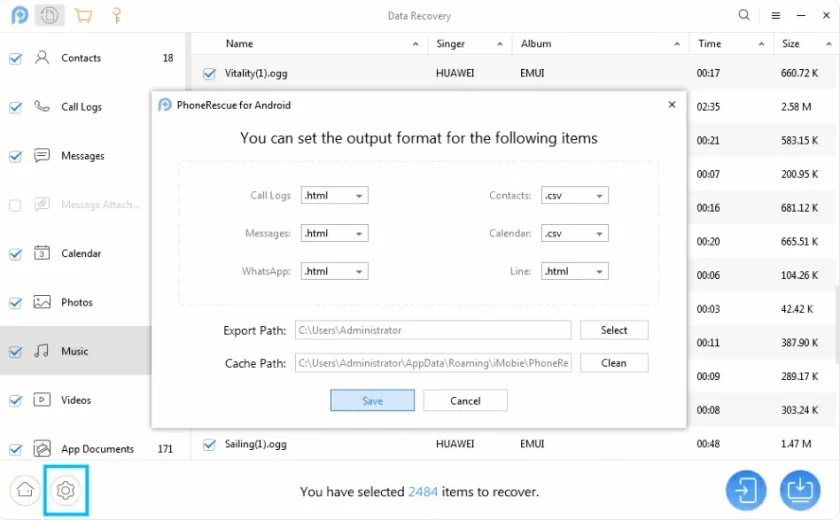Open Contacts format dropdown
The width and height of the screenshot is (840, 520).
pos(575,195)
